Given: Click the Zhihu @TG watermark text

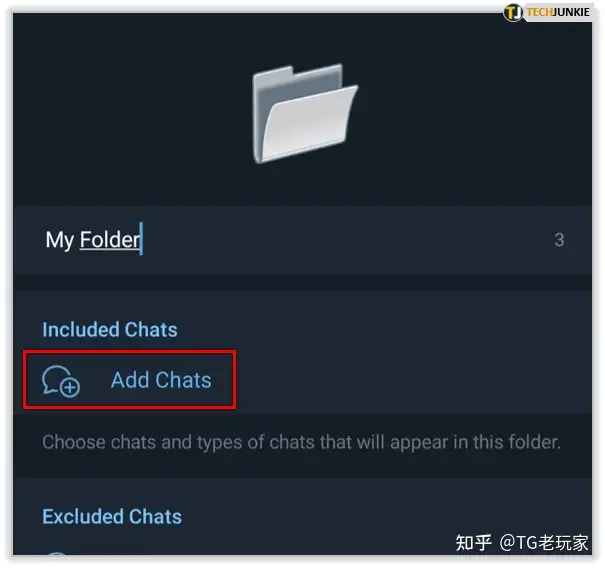Looking at the screenshot, I should click(x=522, y=543).
